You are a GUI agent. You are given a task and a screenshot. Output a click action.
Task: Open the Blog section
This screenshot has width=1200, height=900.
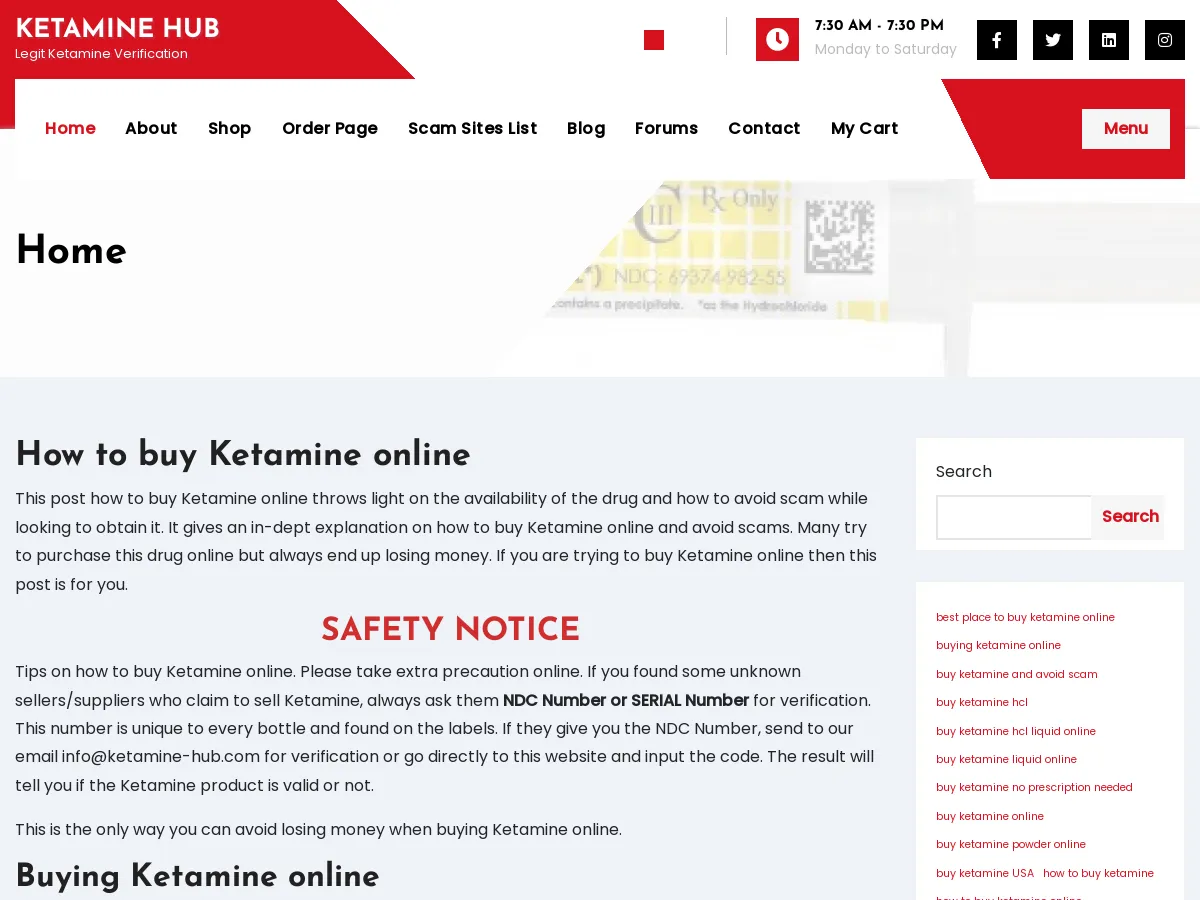click(586, 128)
